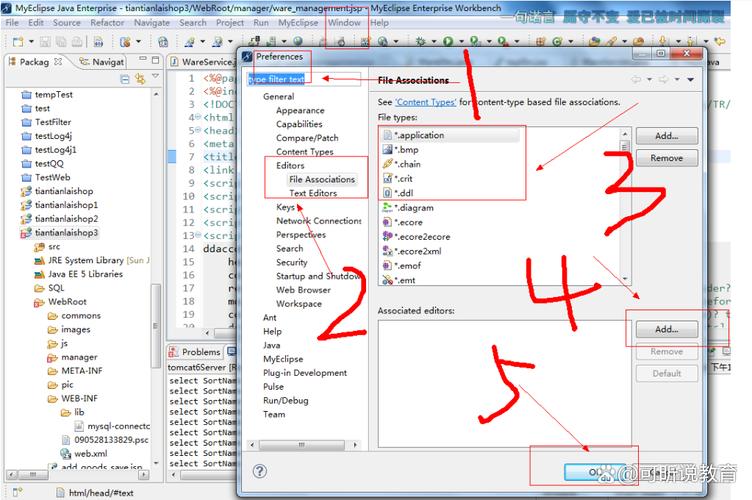Maximize the Package Explorer view
Viewport: 752px width, 500px height.
click(x=155, y=60)
